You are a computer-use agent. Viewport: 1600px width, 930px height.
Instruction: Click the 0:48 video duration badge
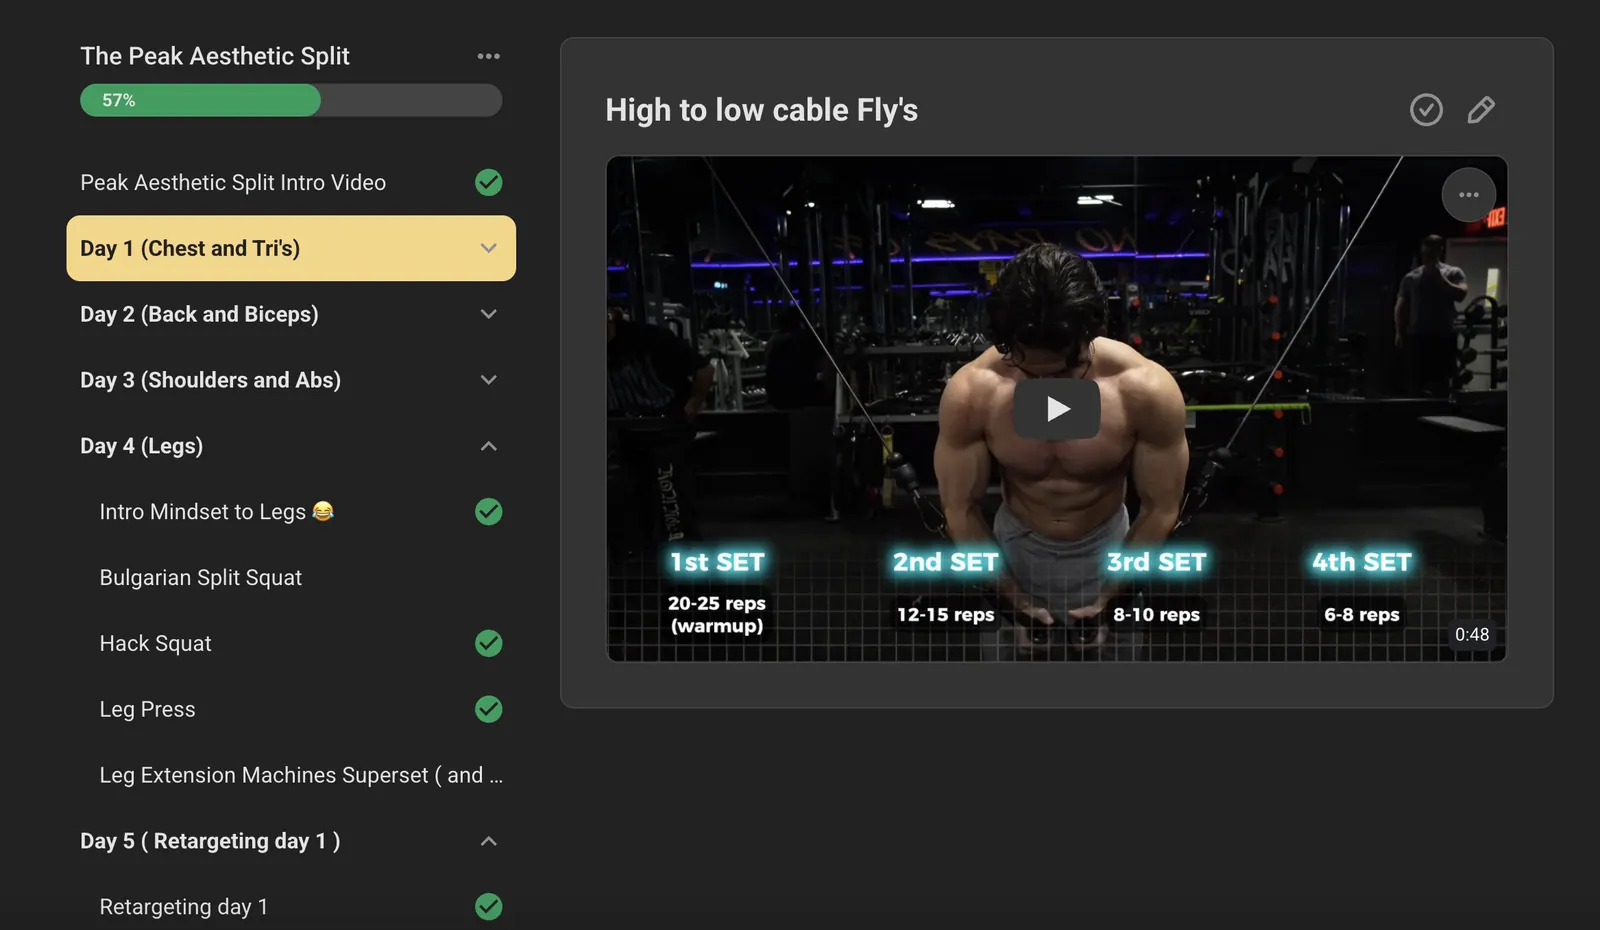point(1471,634)
